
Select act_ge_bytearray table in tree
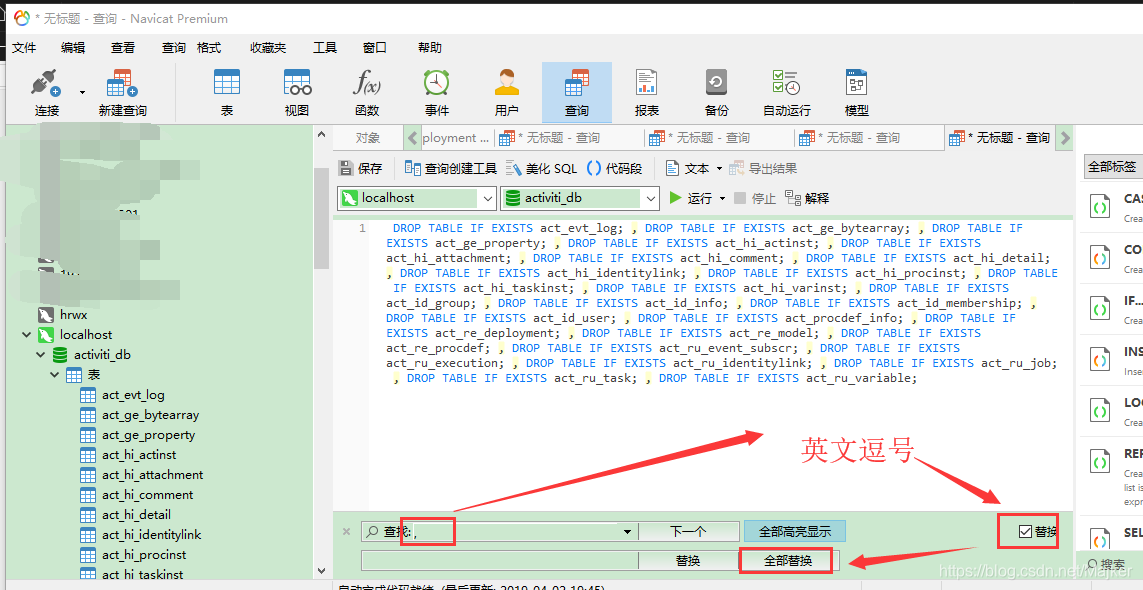coord(150,415)
